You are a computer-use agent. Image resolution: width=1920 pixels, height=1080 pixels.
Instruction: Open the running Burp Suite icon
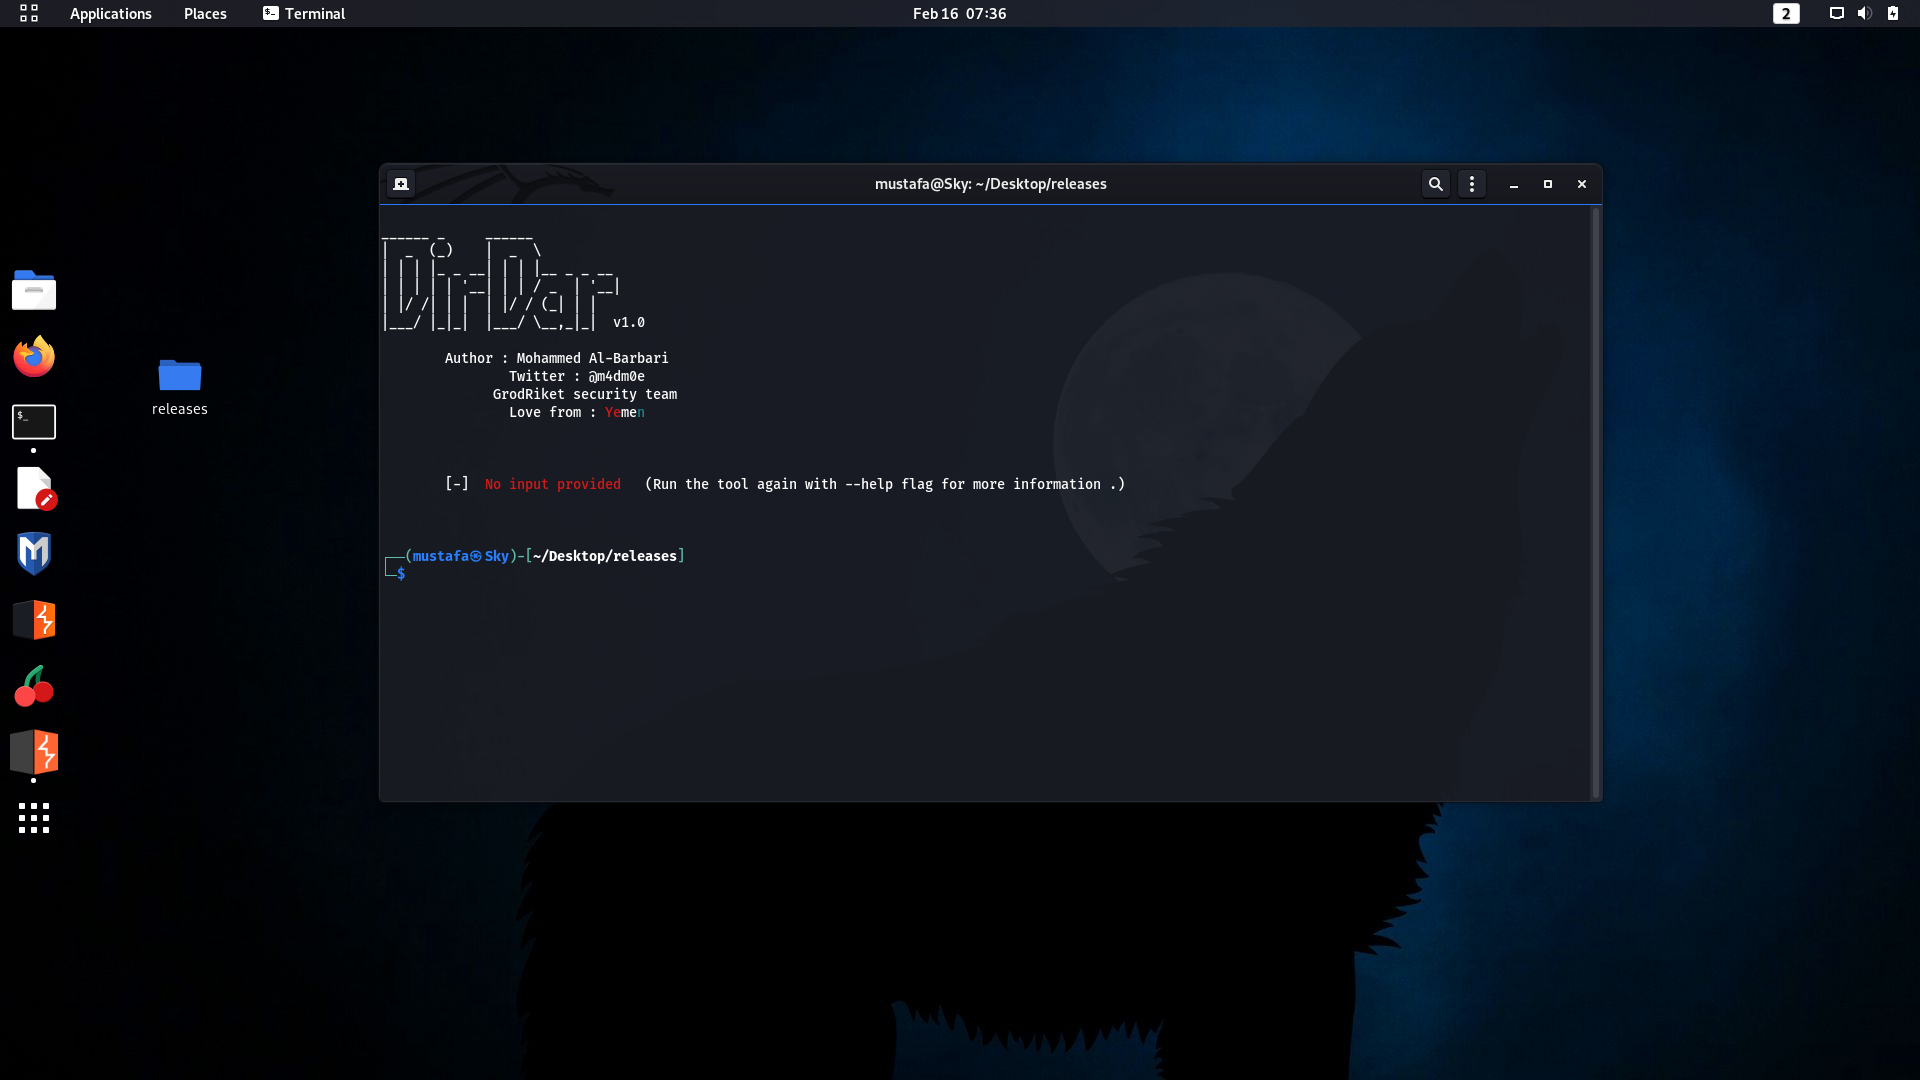click(34, 752)
